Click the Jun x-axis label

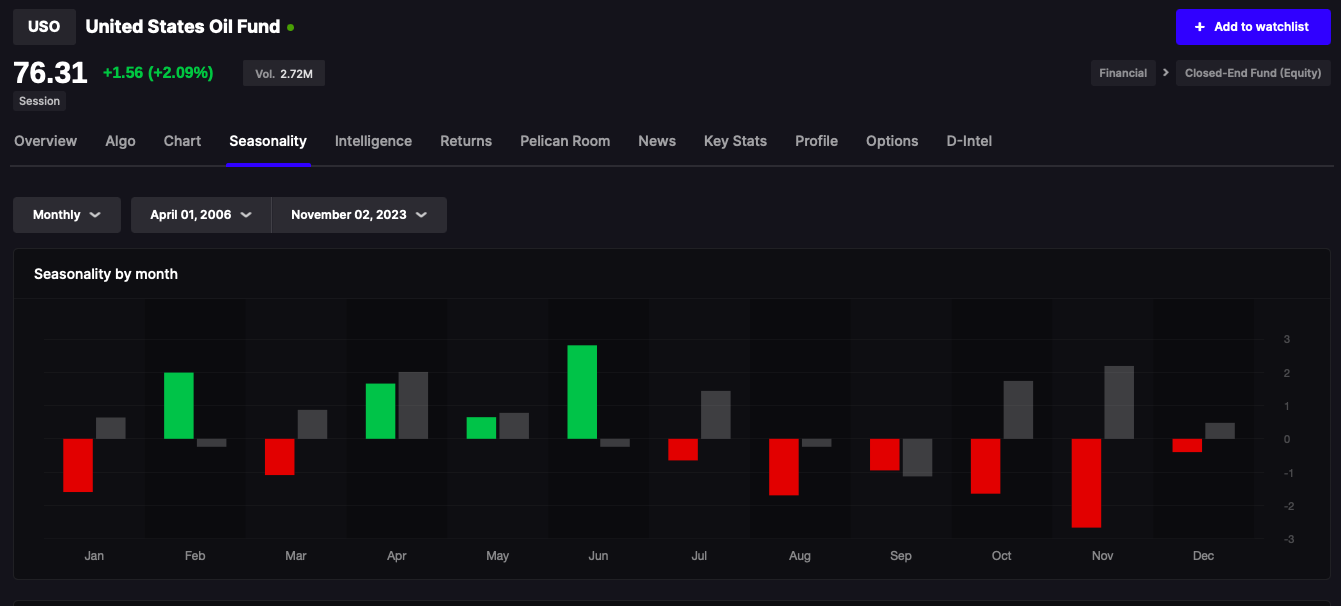[x=598, y=556]
